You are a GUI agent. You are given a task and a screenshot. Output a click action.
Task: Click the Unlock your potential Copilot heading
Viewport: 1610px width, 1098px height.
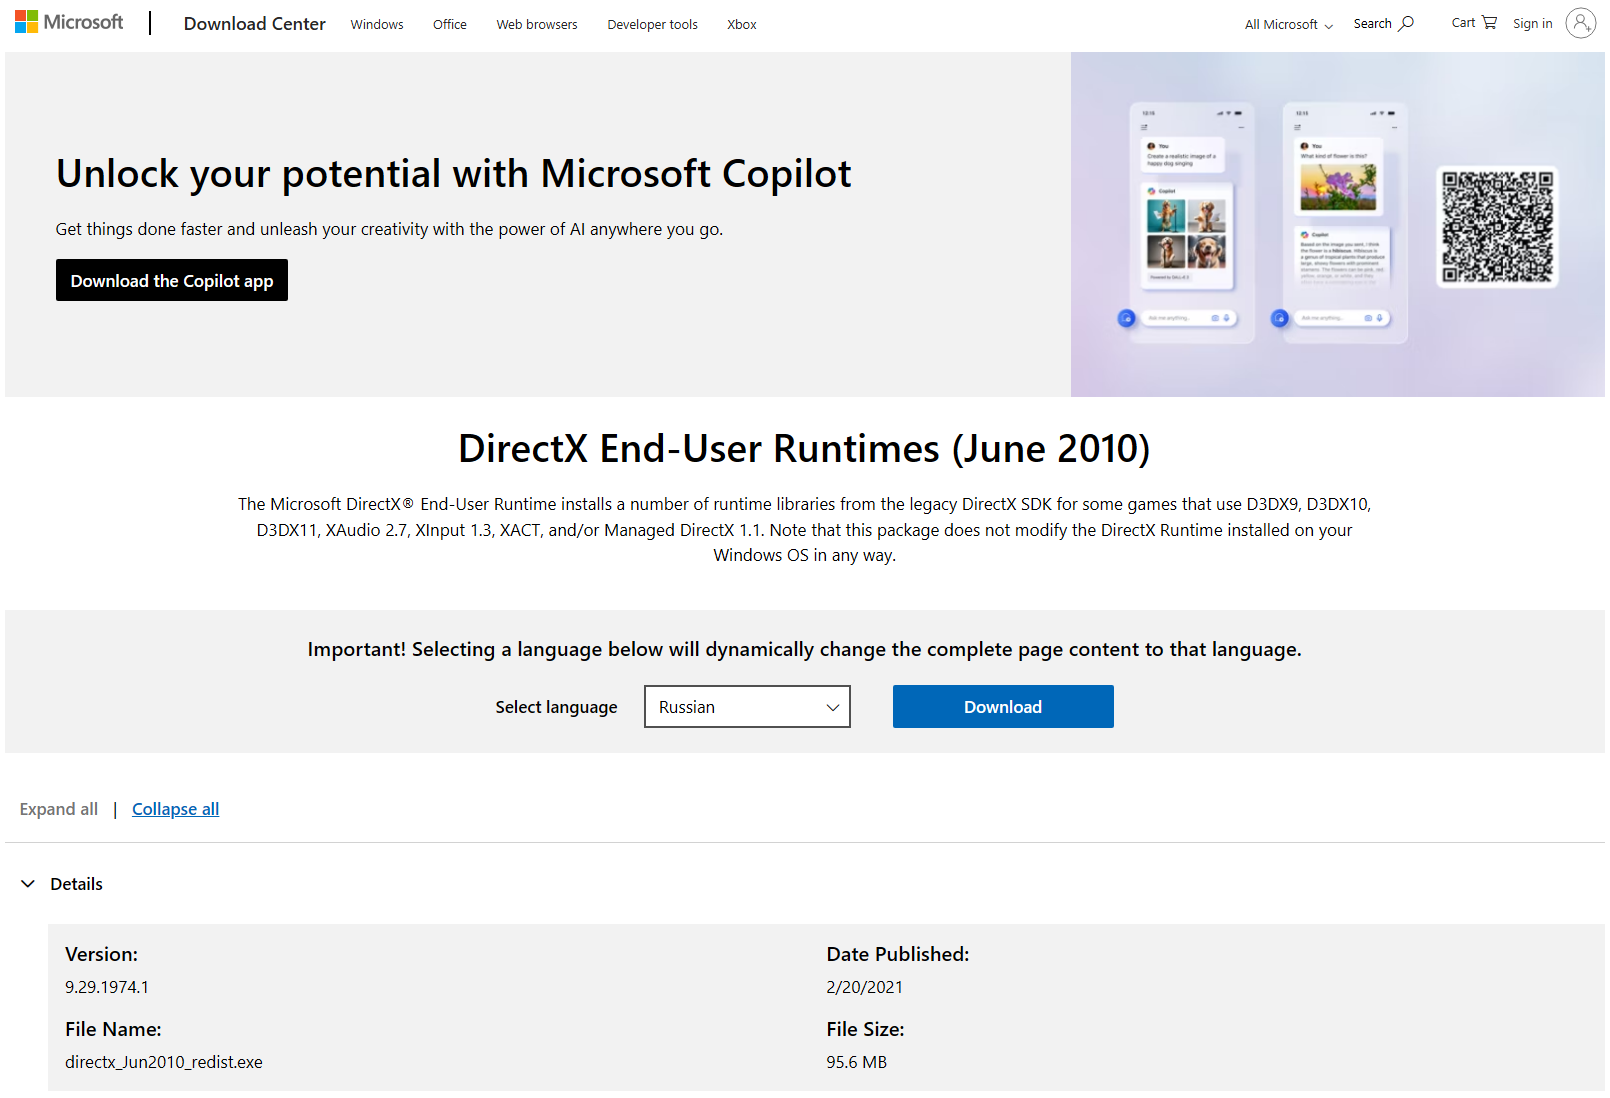tap(454, 173)
